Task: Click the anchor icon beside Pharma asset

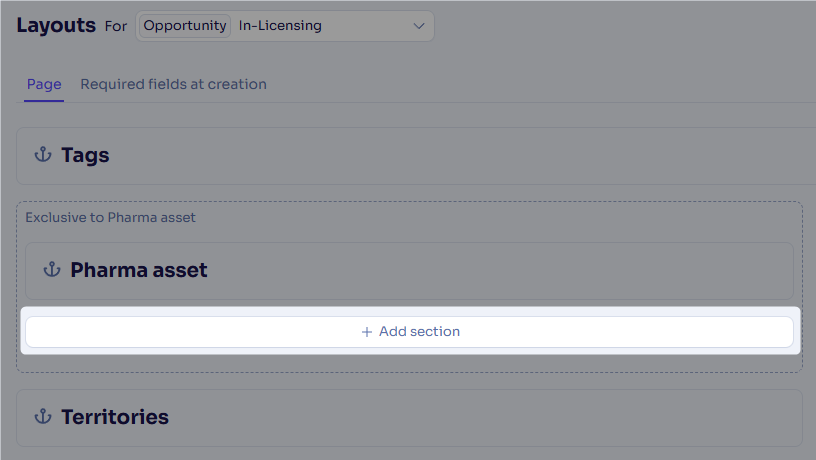Action: (x=52, y=270)
